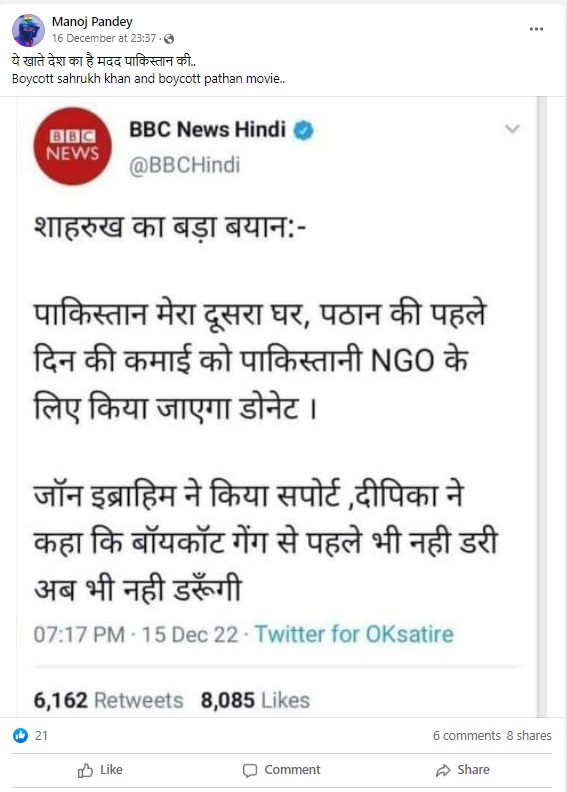View the 6,162 Retweets count
Screen dimensions: 567x792
pyautogui.click(x=109, y=700)
